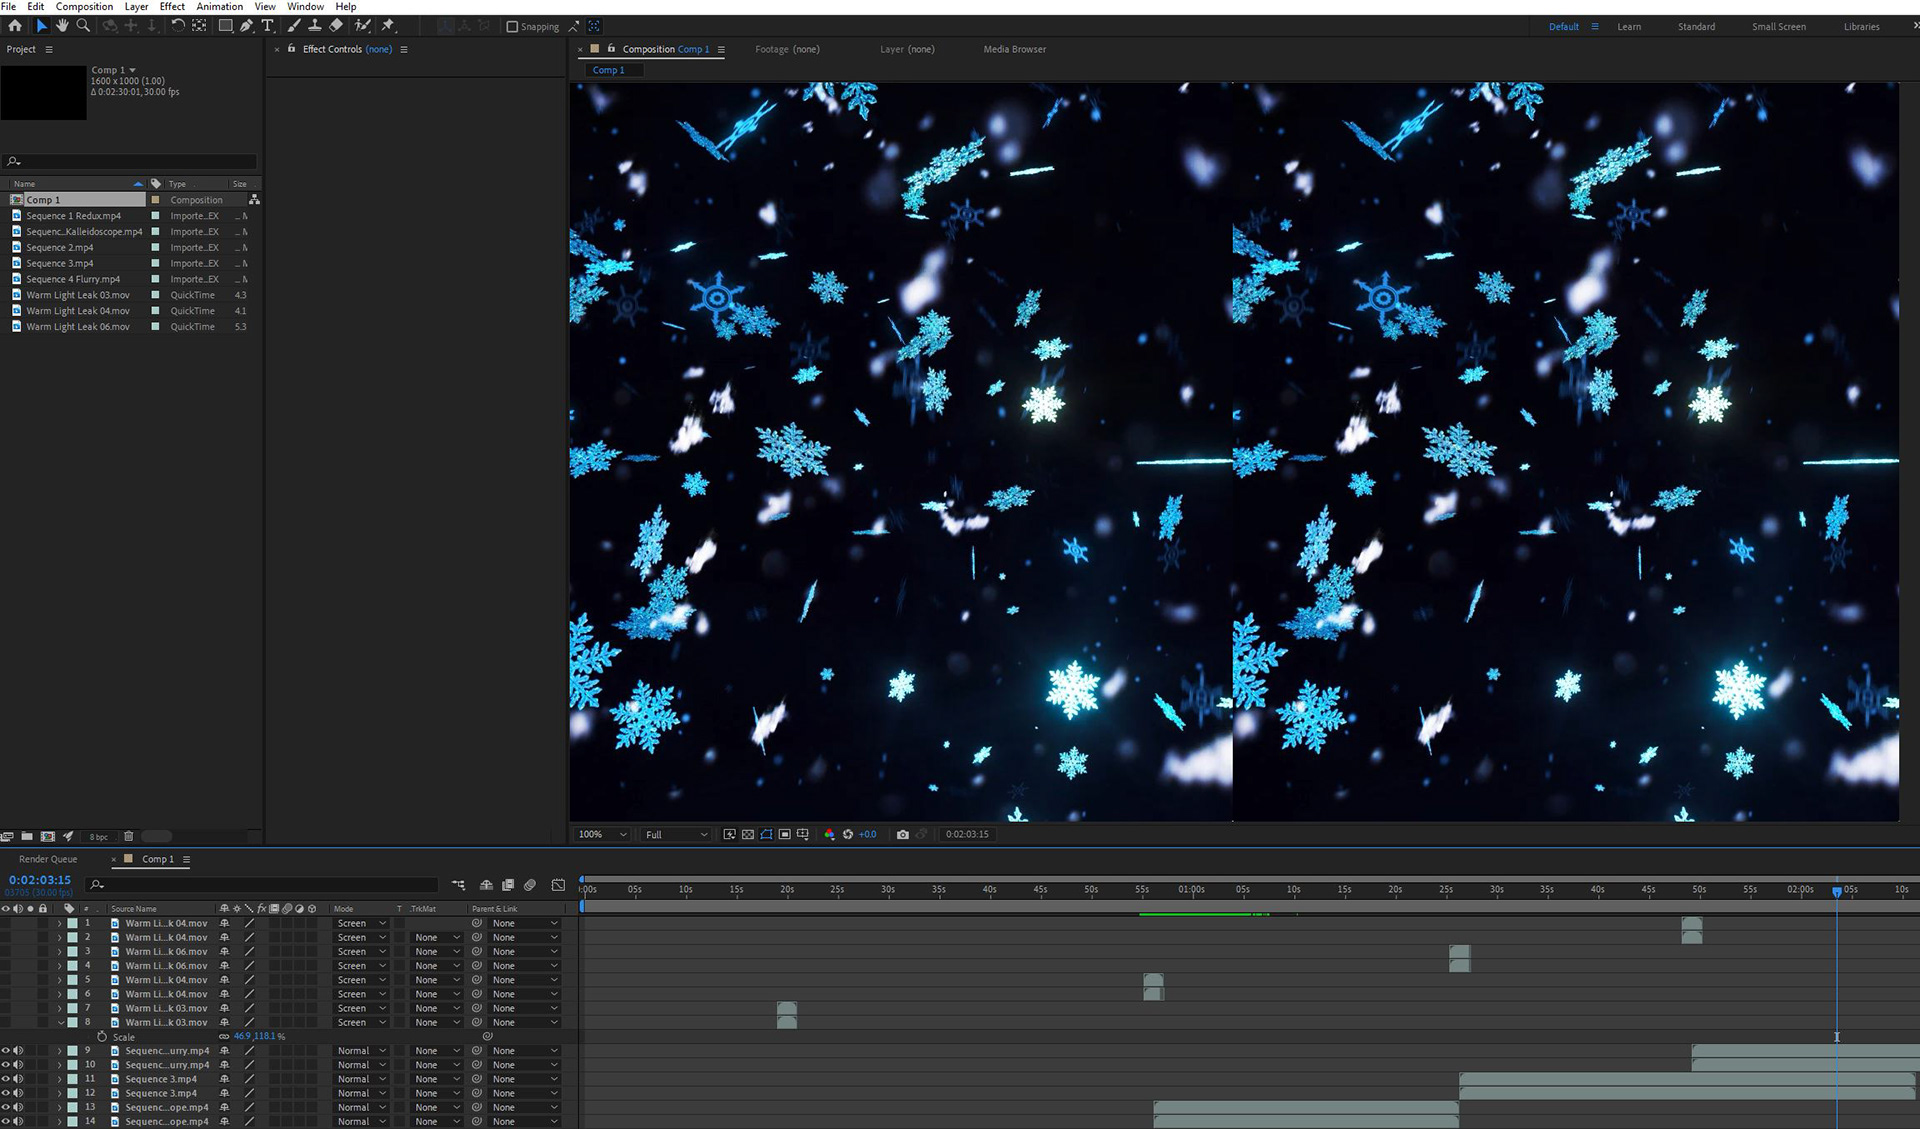Enable the Snapping checkbox
Screen dimensions: 1920x1129
(x=513, y=27)
